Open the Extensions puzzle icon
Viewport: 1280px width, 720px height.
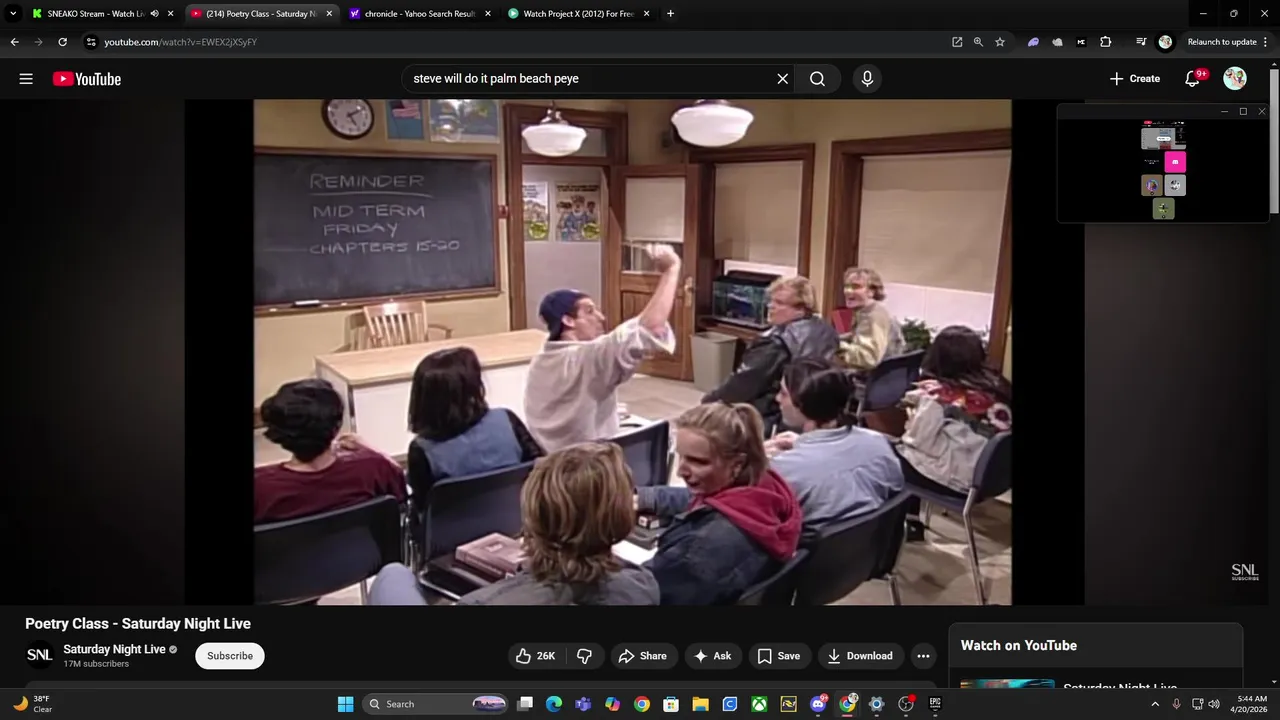coord(1105,42)
